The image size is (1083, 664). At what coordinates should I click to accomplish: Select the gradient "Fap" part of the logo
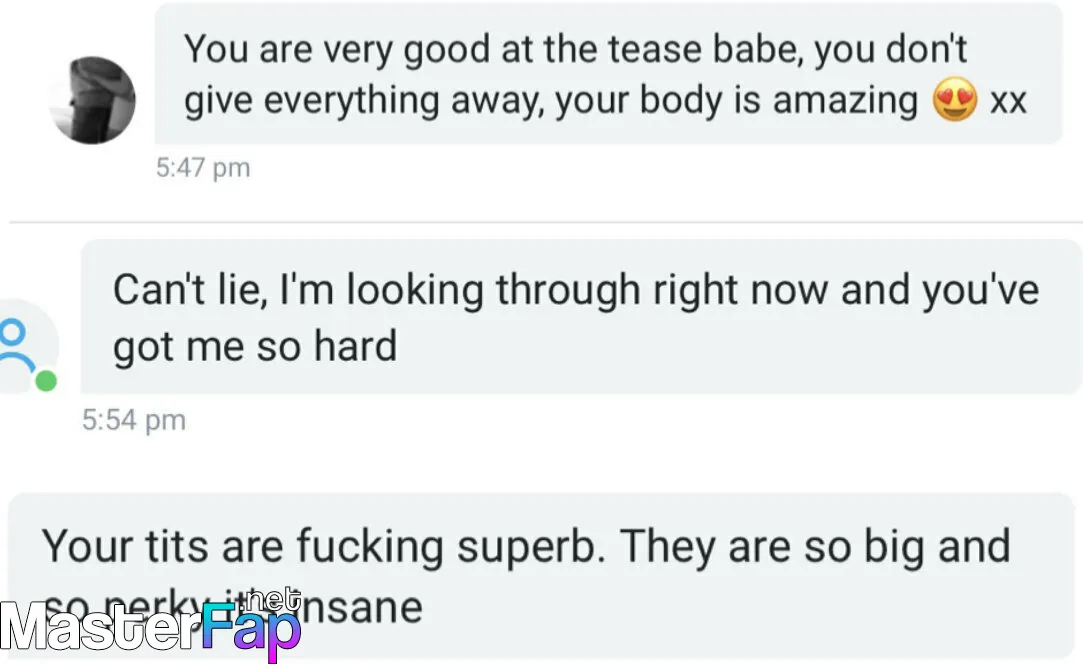[251, 630]
